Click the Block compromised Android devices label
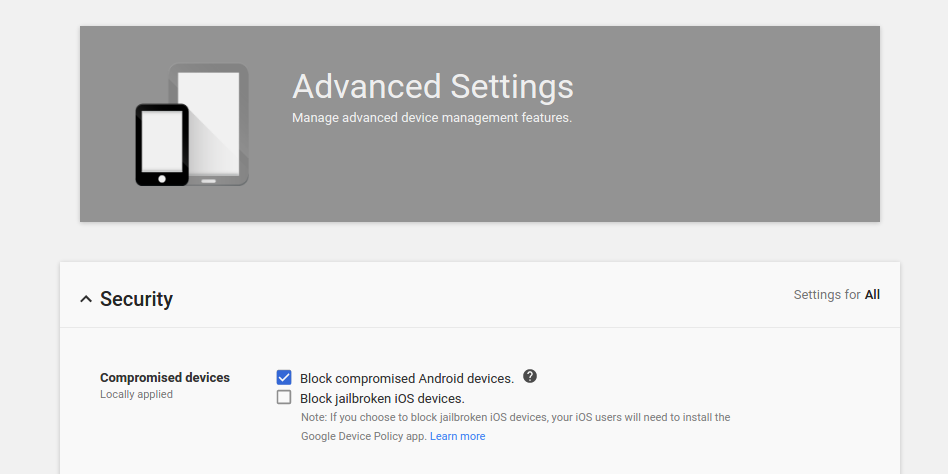Viewport: 948px width, 474px height. click(x=406, y=378)
